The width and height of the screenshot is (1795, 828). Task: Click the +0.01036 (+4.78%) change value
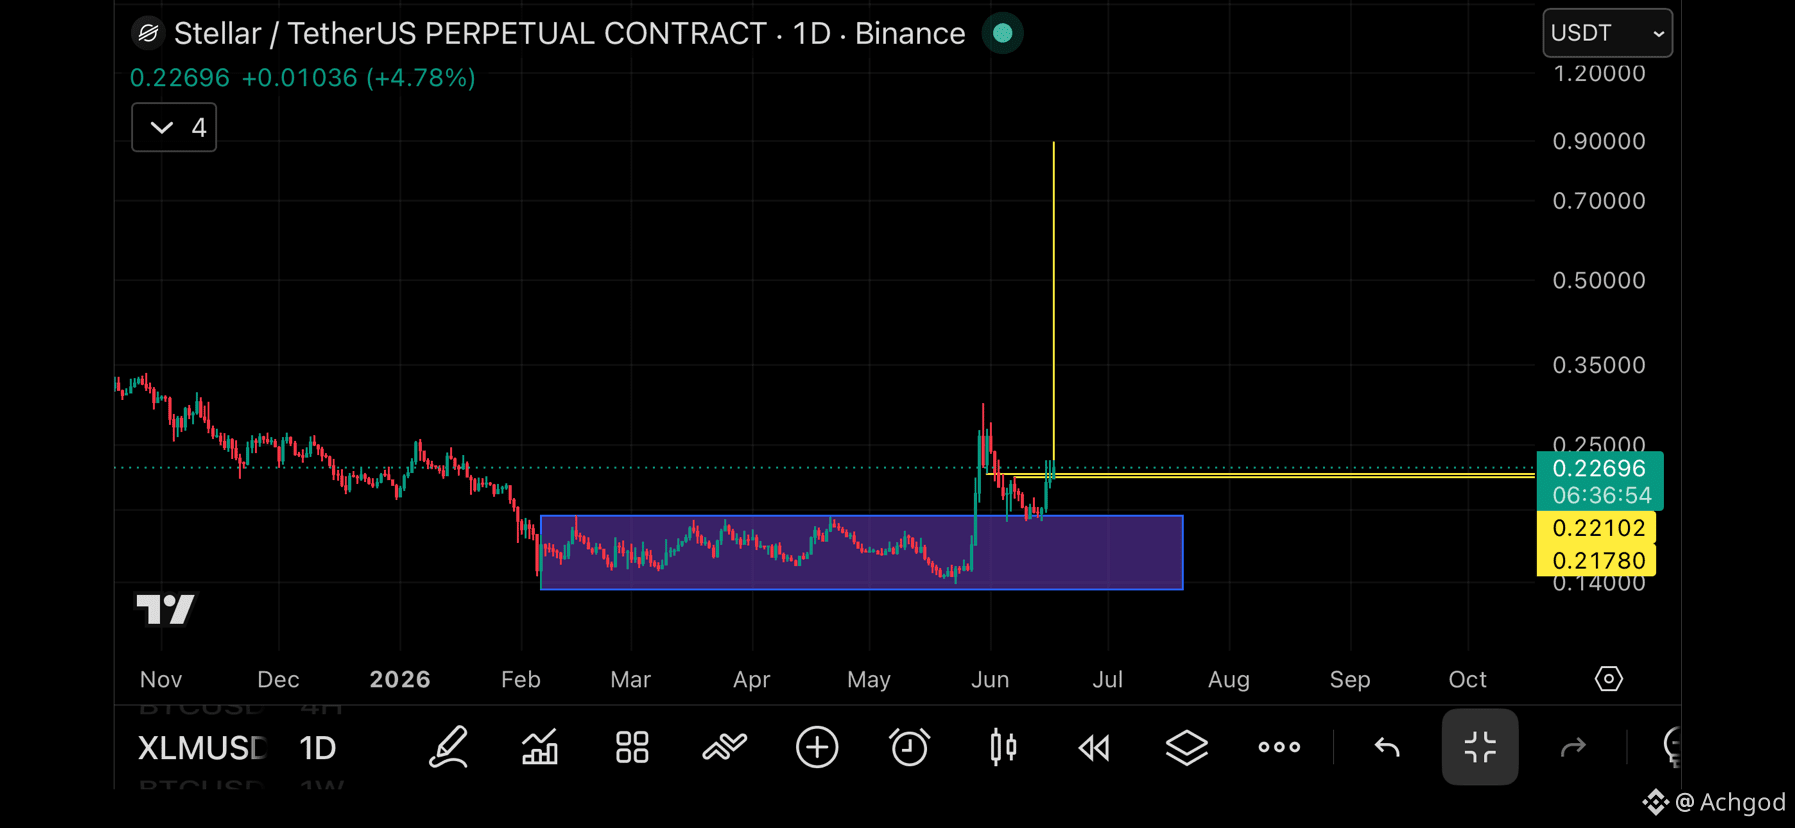tap(359, 78)
